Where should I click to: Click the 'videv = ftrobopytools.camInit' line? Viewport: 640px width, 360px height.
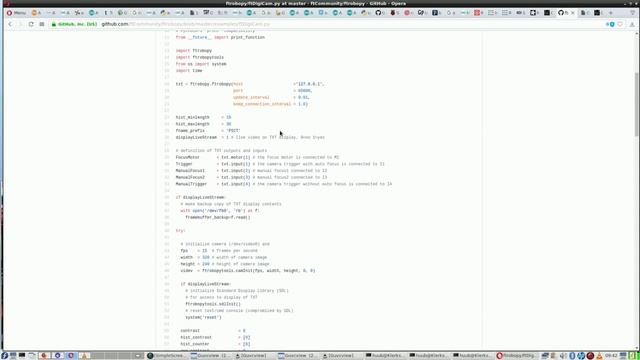coord(248,271)
